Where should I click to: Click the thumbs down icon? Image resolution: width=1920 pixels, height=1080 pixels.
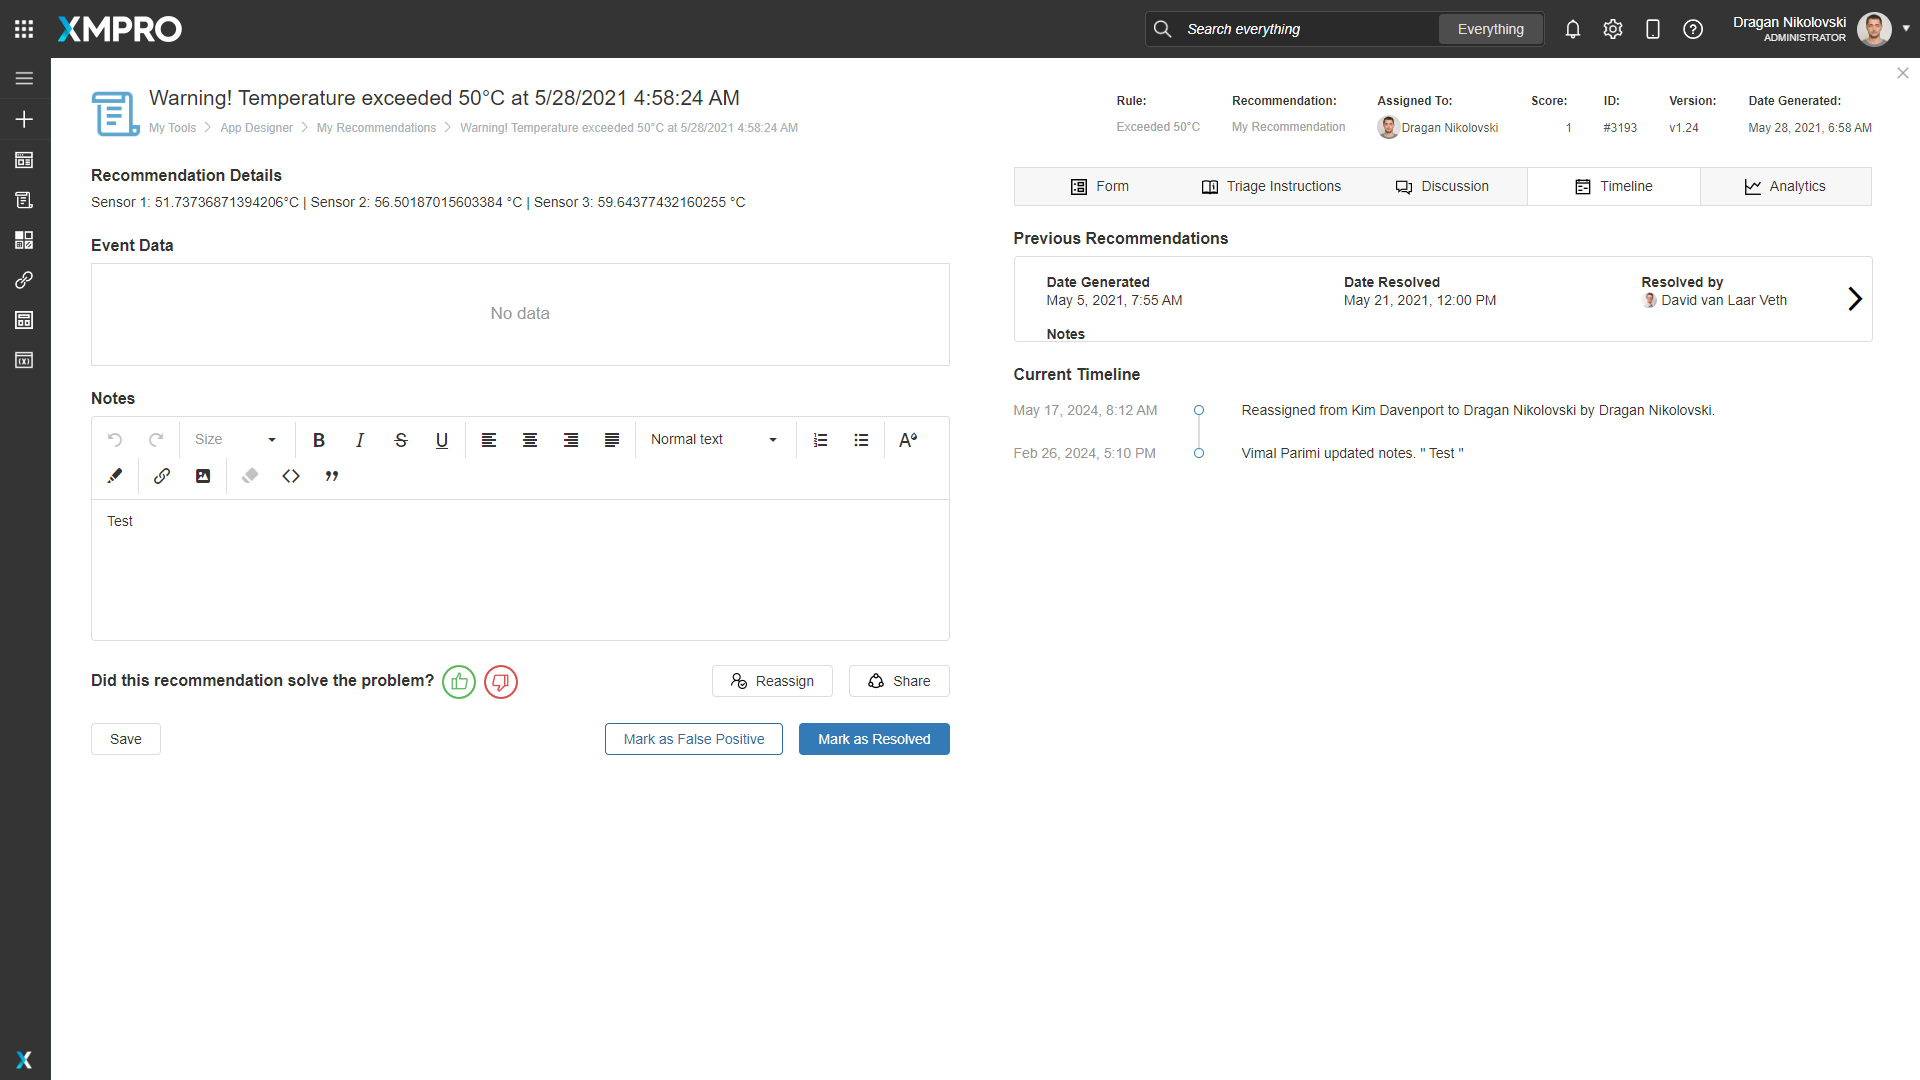(x=501, y=682)
